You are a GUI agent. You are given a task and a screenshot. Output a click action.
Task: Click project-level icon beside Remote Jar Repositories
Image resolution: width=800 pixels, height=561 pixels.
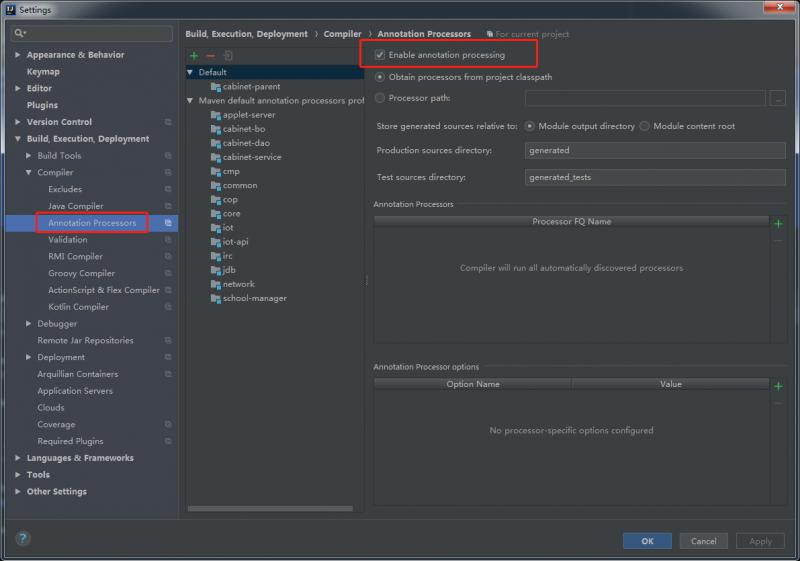168,340
